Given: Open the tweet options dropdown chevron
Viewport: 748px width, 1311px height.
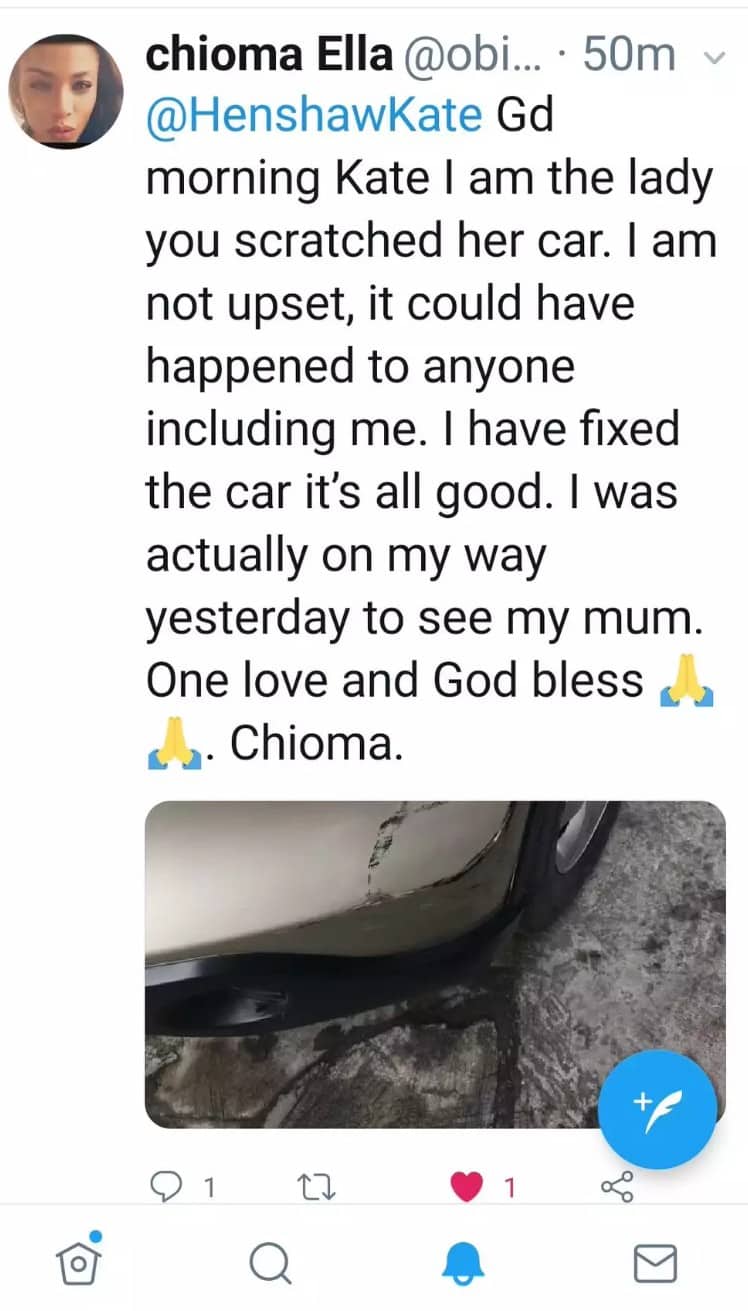Looking at the screenshot, I should (713, 56).
